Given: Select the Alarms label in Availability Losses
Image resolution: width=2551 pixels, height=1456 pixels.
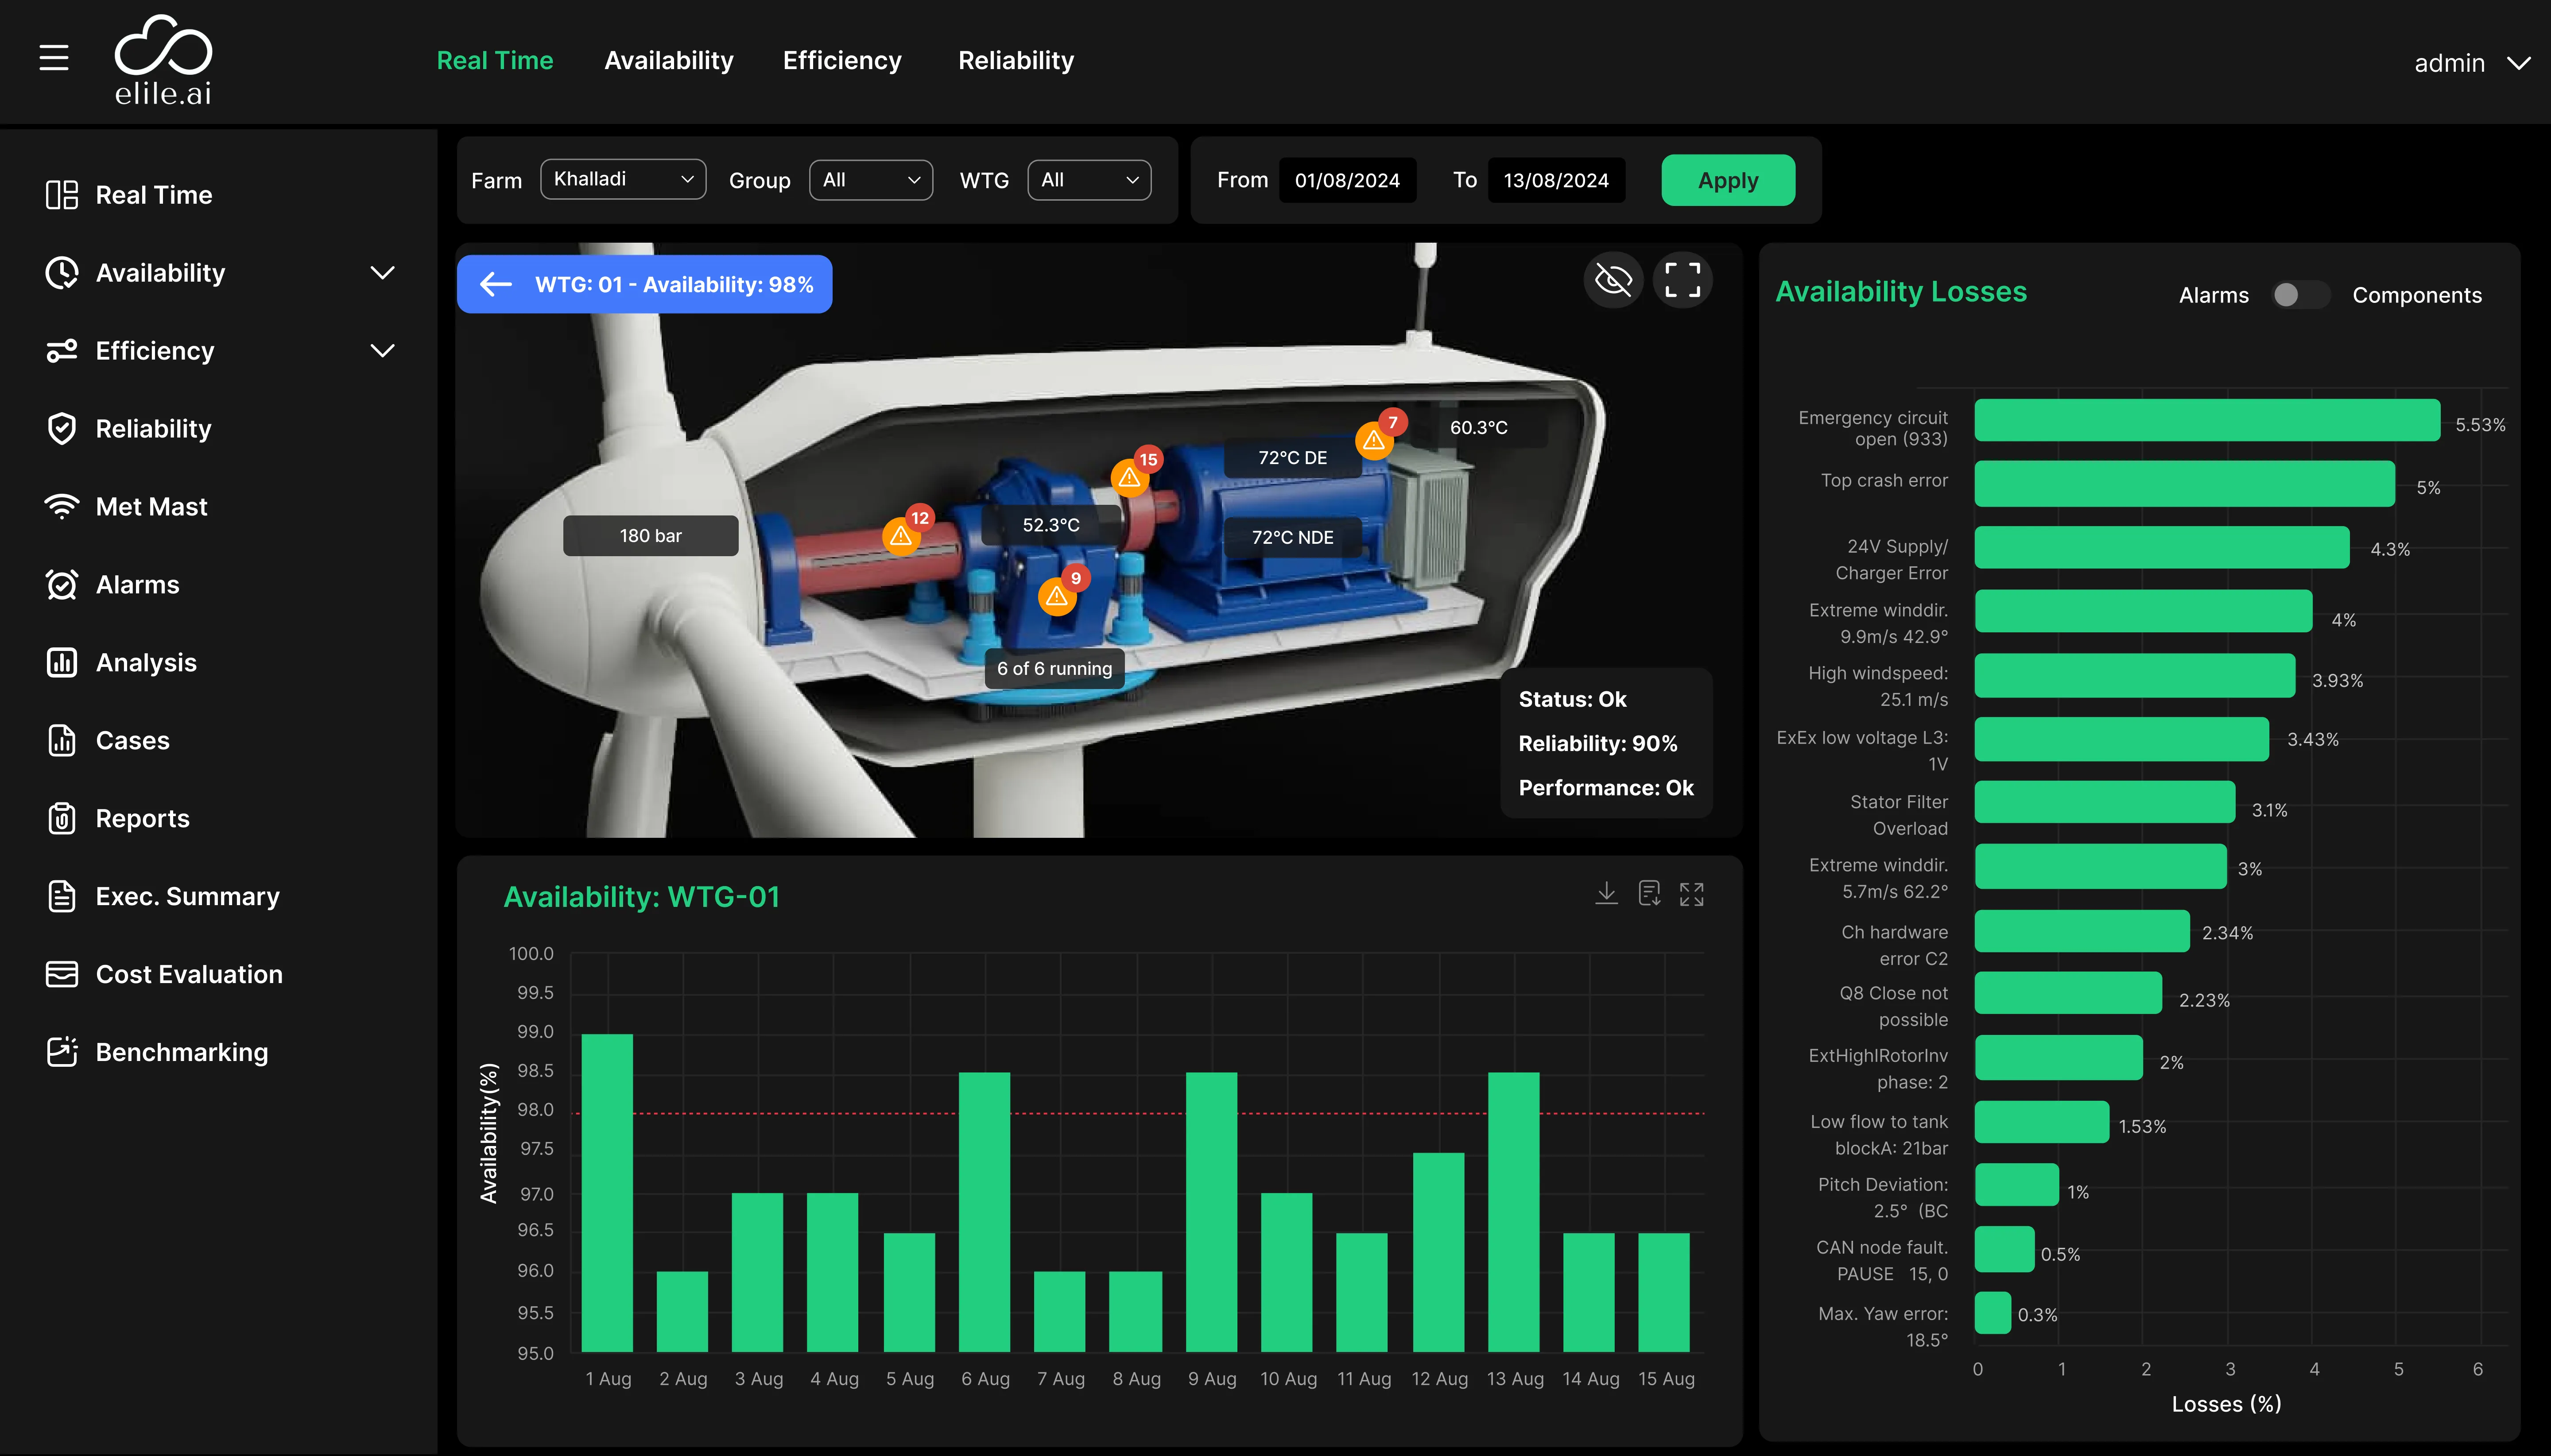Looking at the screenshot, I should point(2213,295).
